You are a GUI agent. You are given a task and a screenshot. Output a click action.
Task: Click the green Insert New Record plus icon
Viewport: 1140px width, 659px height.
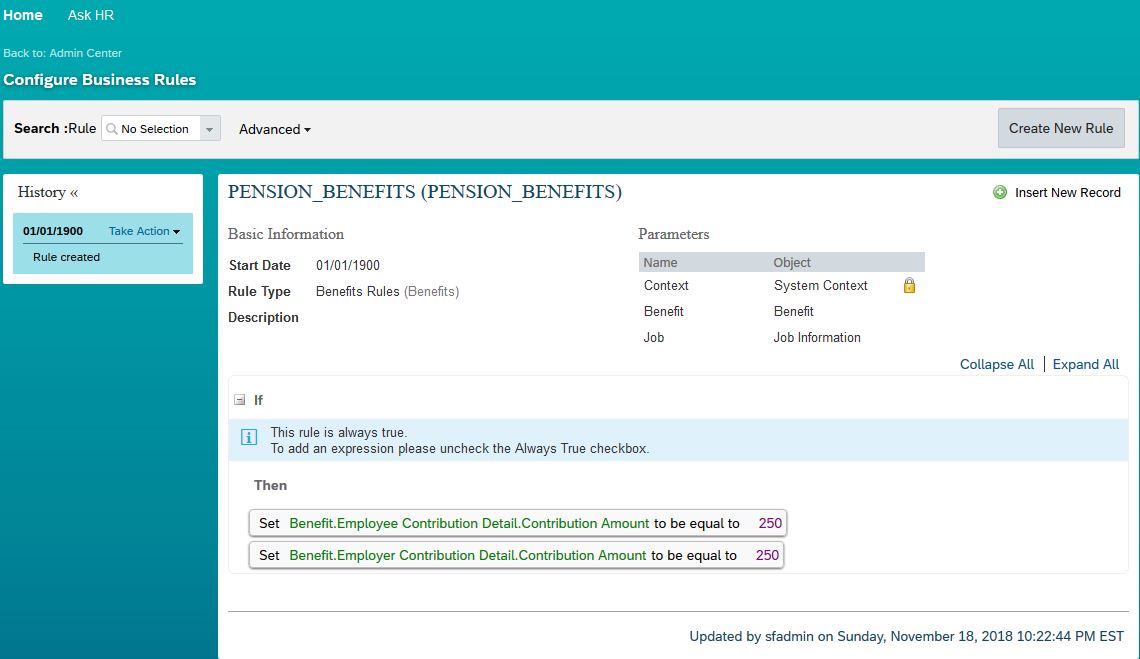[1000, 192]
